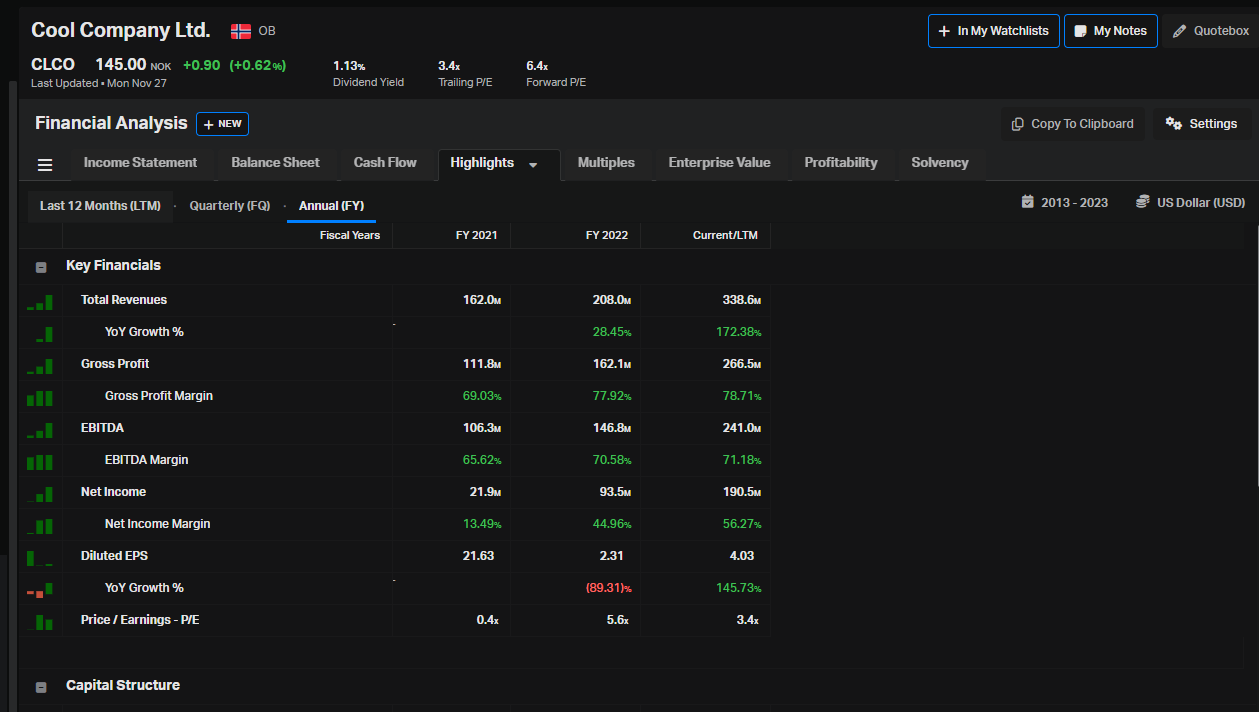
Task: Click the Gross Profit Margin chart icon
Action: point(40,397)
